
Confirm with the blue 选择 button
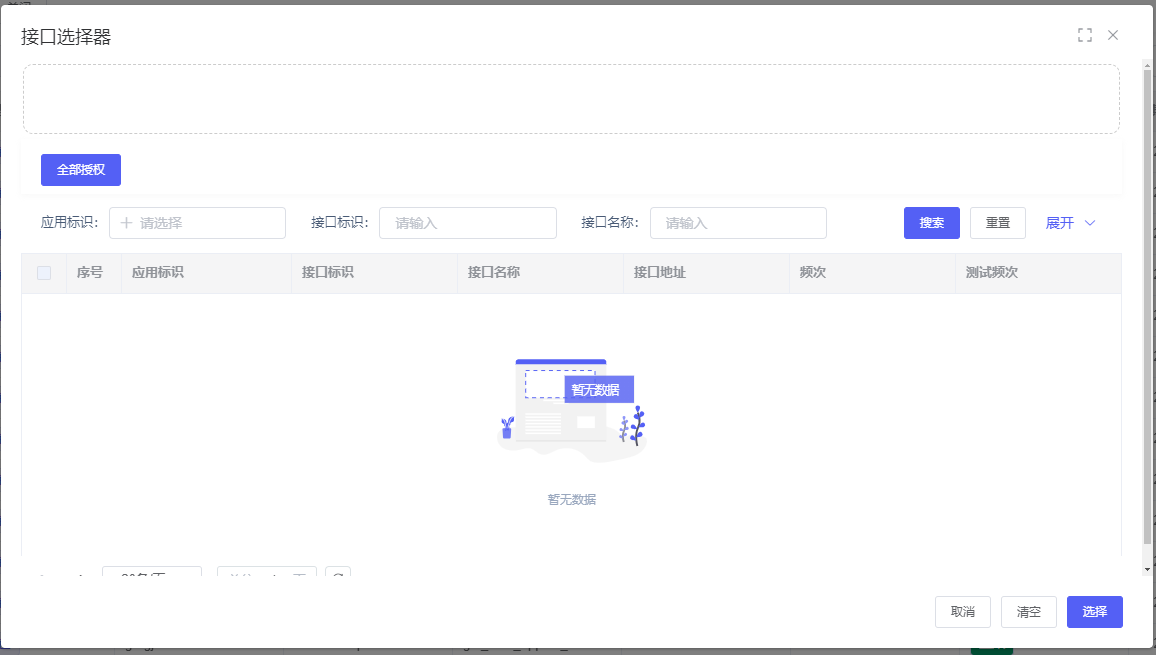point(1094,612)
